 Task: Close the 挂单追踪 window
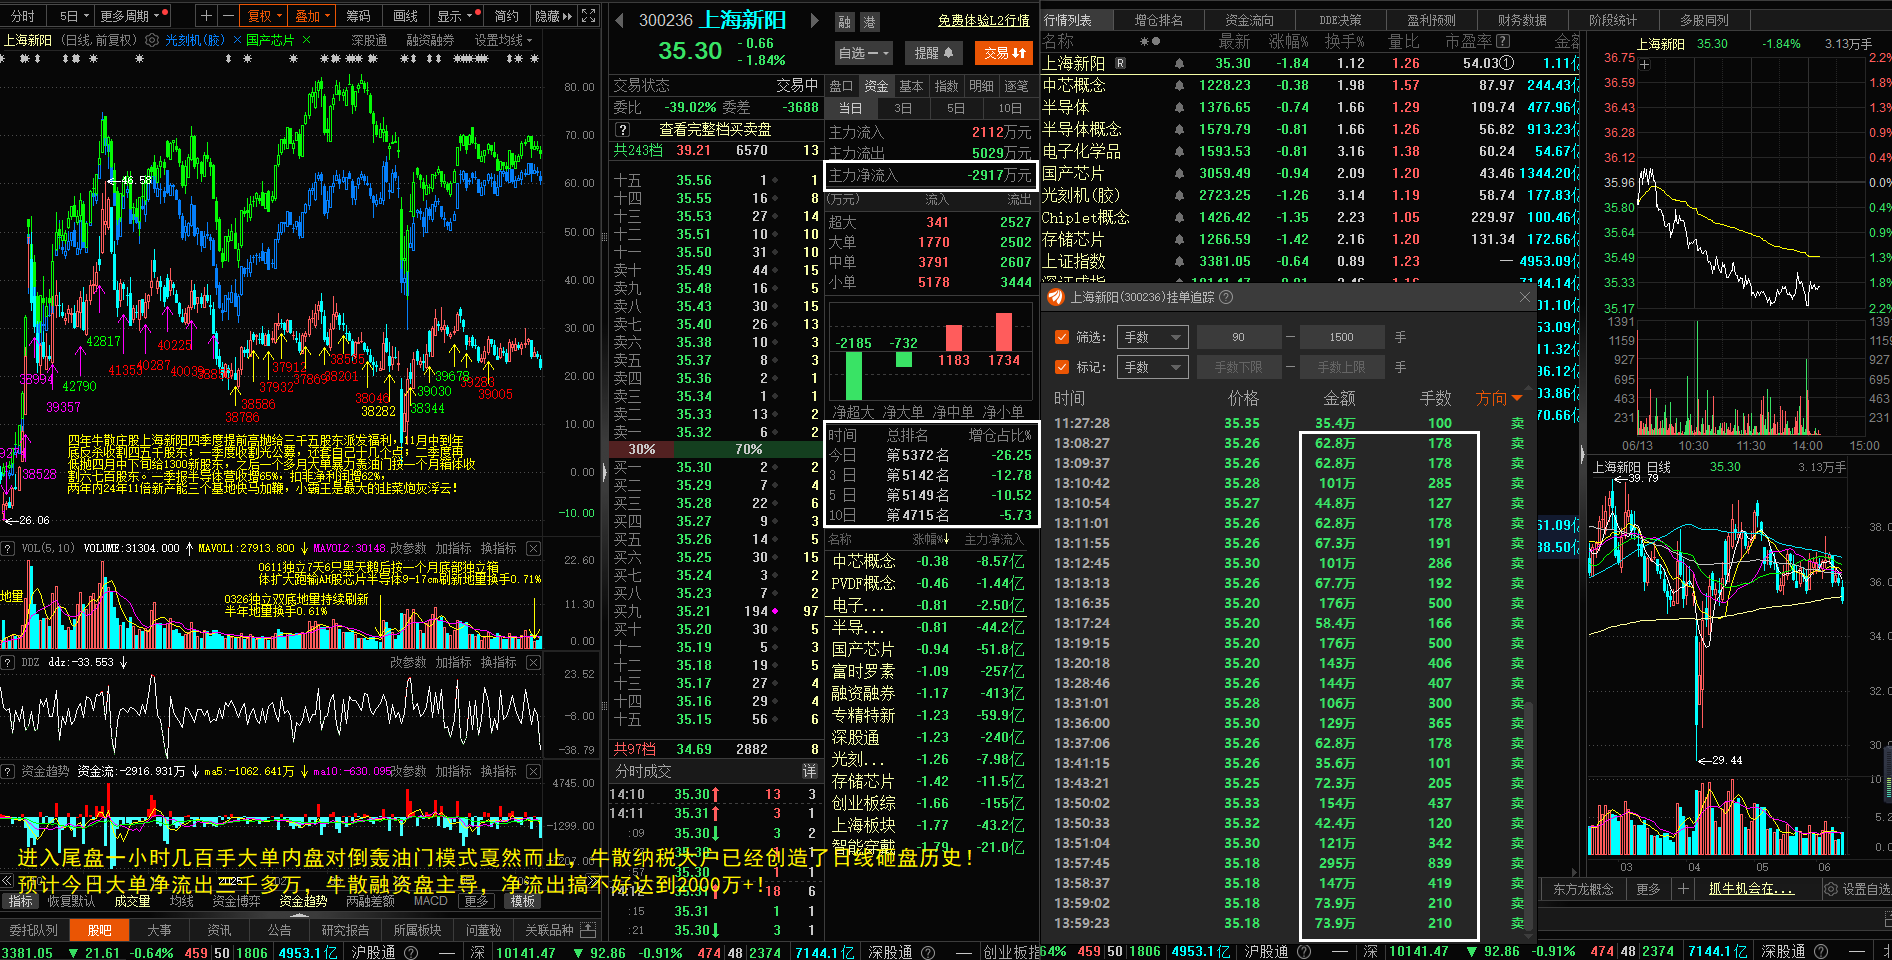pyautogui.click(x=1525, y=297)
